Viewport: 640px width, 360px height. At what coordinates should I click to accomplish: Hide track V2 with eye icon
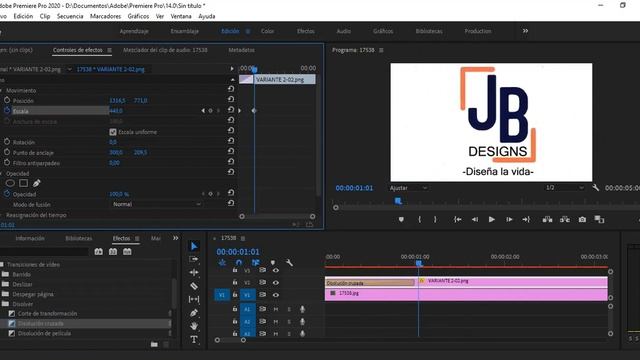pos(276,282)
